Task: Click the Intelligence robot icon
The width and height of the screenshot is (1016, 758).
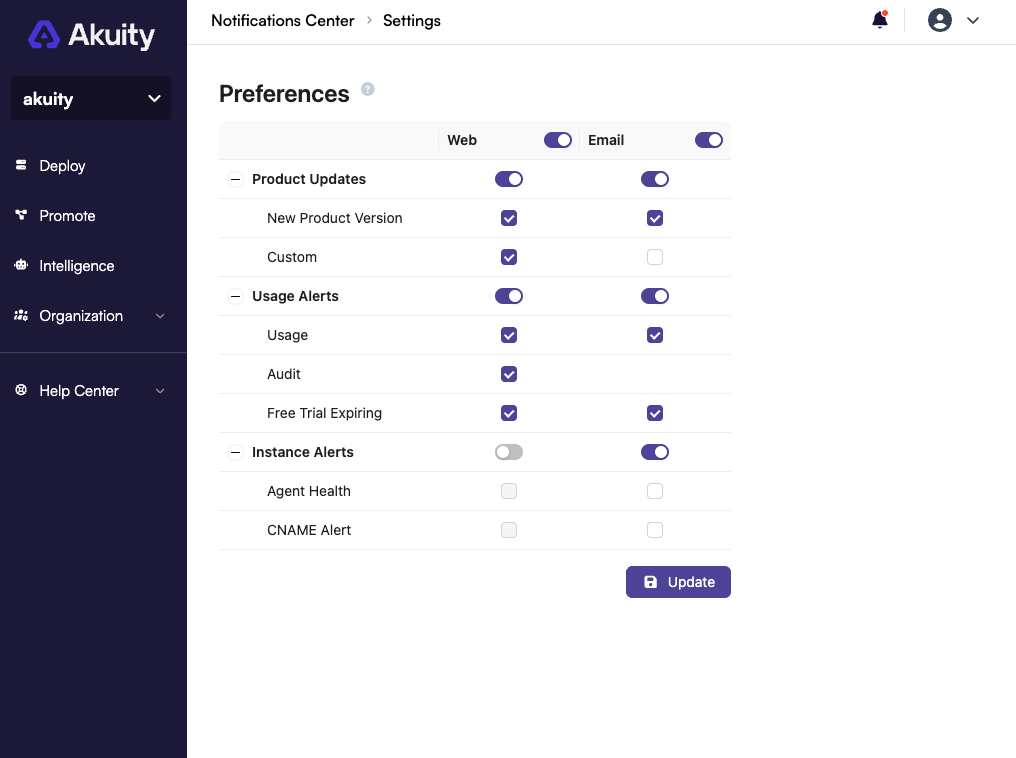Action: pyautogui.click(x=21, y=266)
